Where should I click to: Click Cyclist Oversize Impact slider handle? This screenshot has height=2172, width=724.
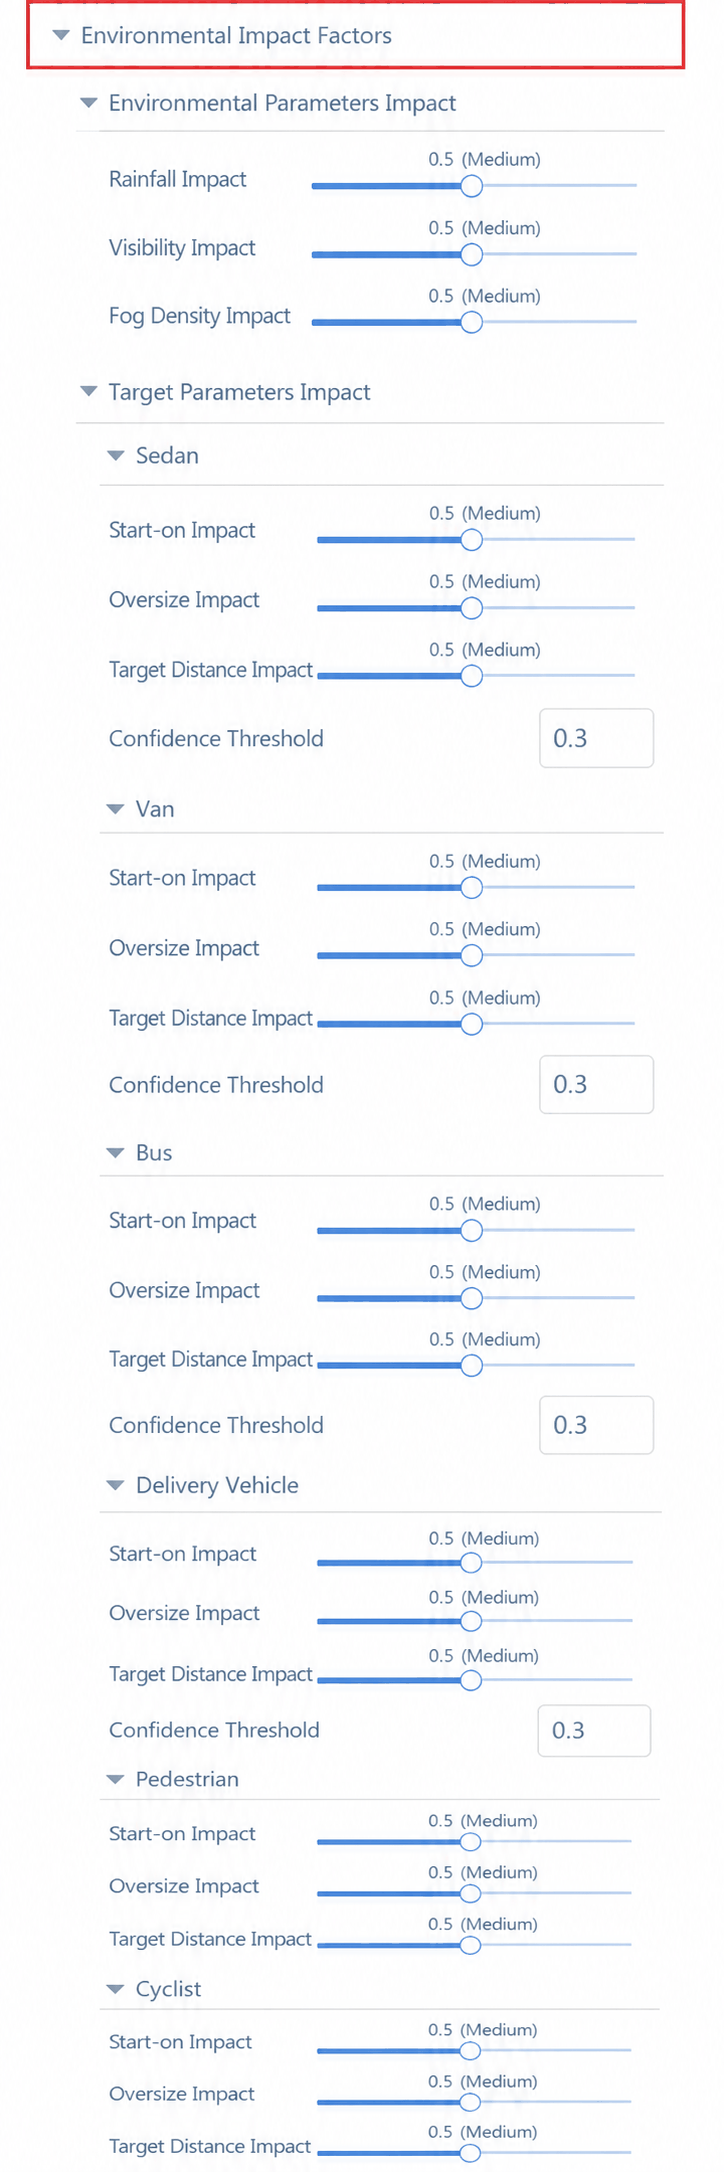(x=470, y=2102)
